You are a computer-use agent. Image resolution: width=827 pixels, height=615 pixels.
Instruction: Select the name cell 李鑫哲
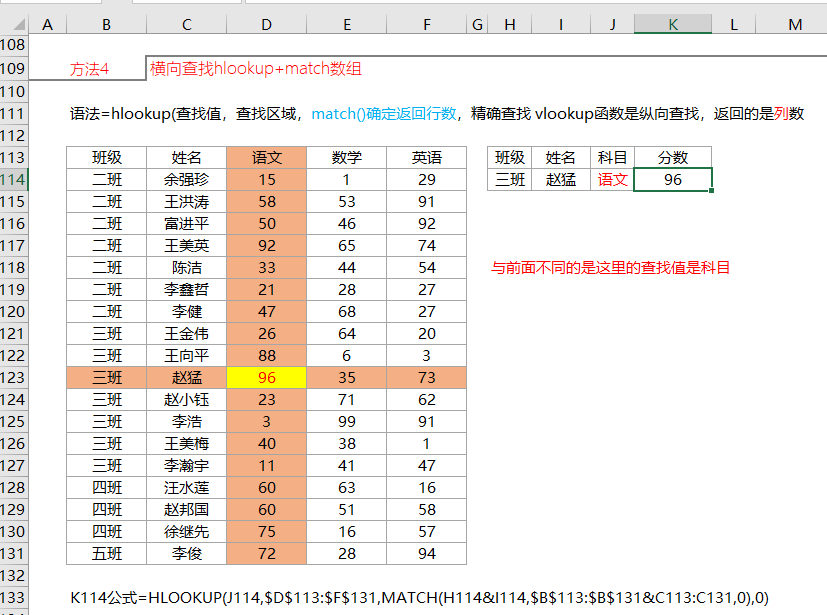coord(186,290)
